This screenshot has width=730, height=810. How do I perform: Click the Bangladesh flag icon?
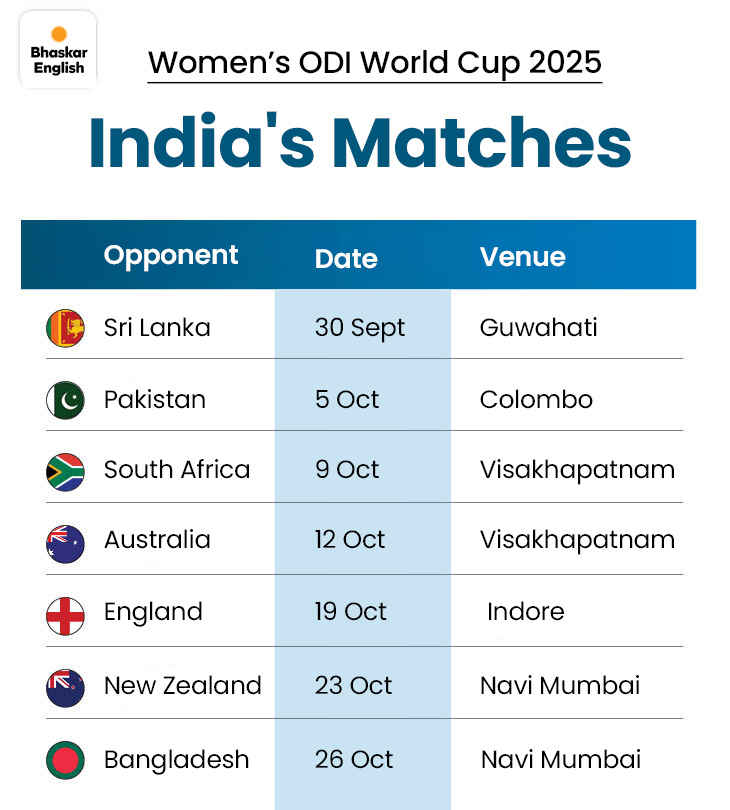pos(65,760)
